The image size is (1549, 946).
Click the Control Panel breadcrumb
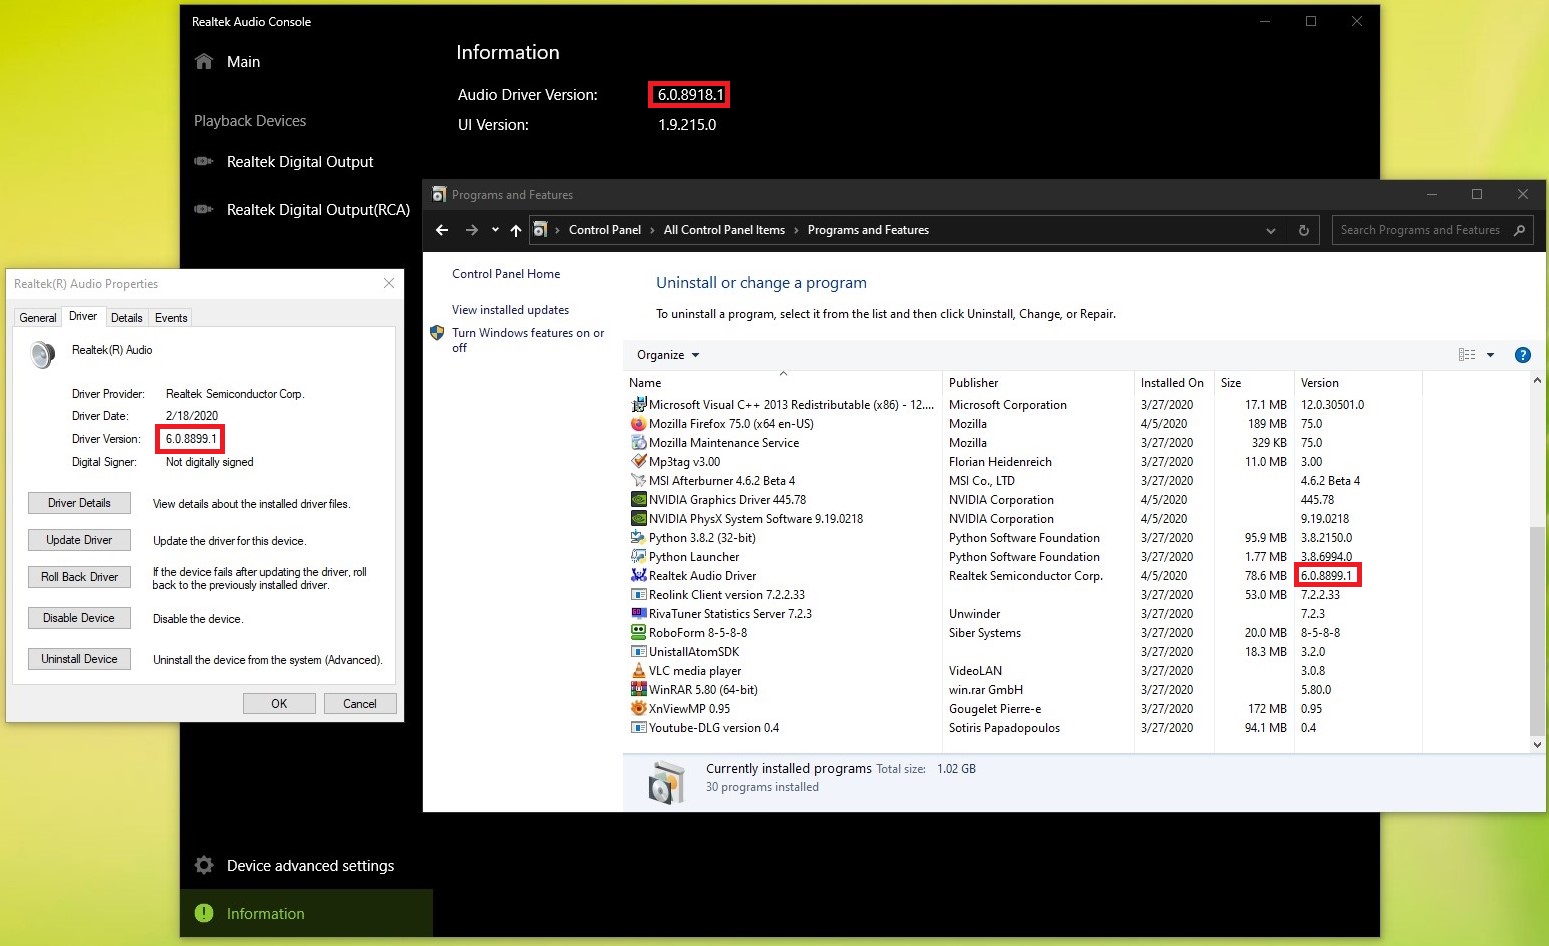coord(605,230)
